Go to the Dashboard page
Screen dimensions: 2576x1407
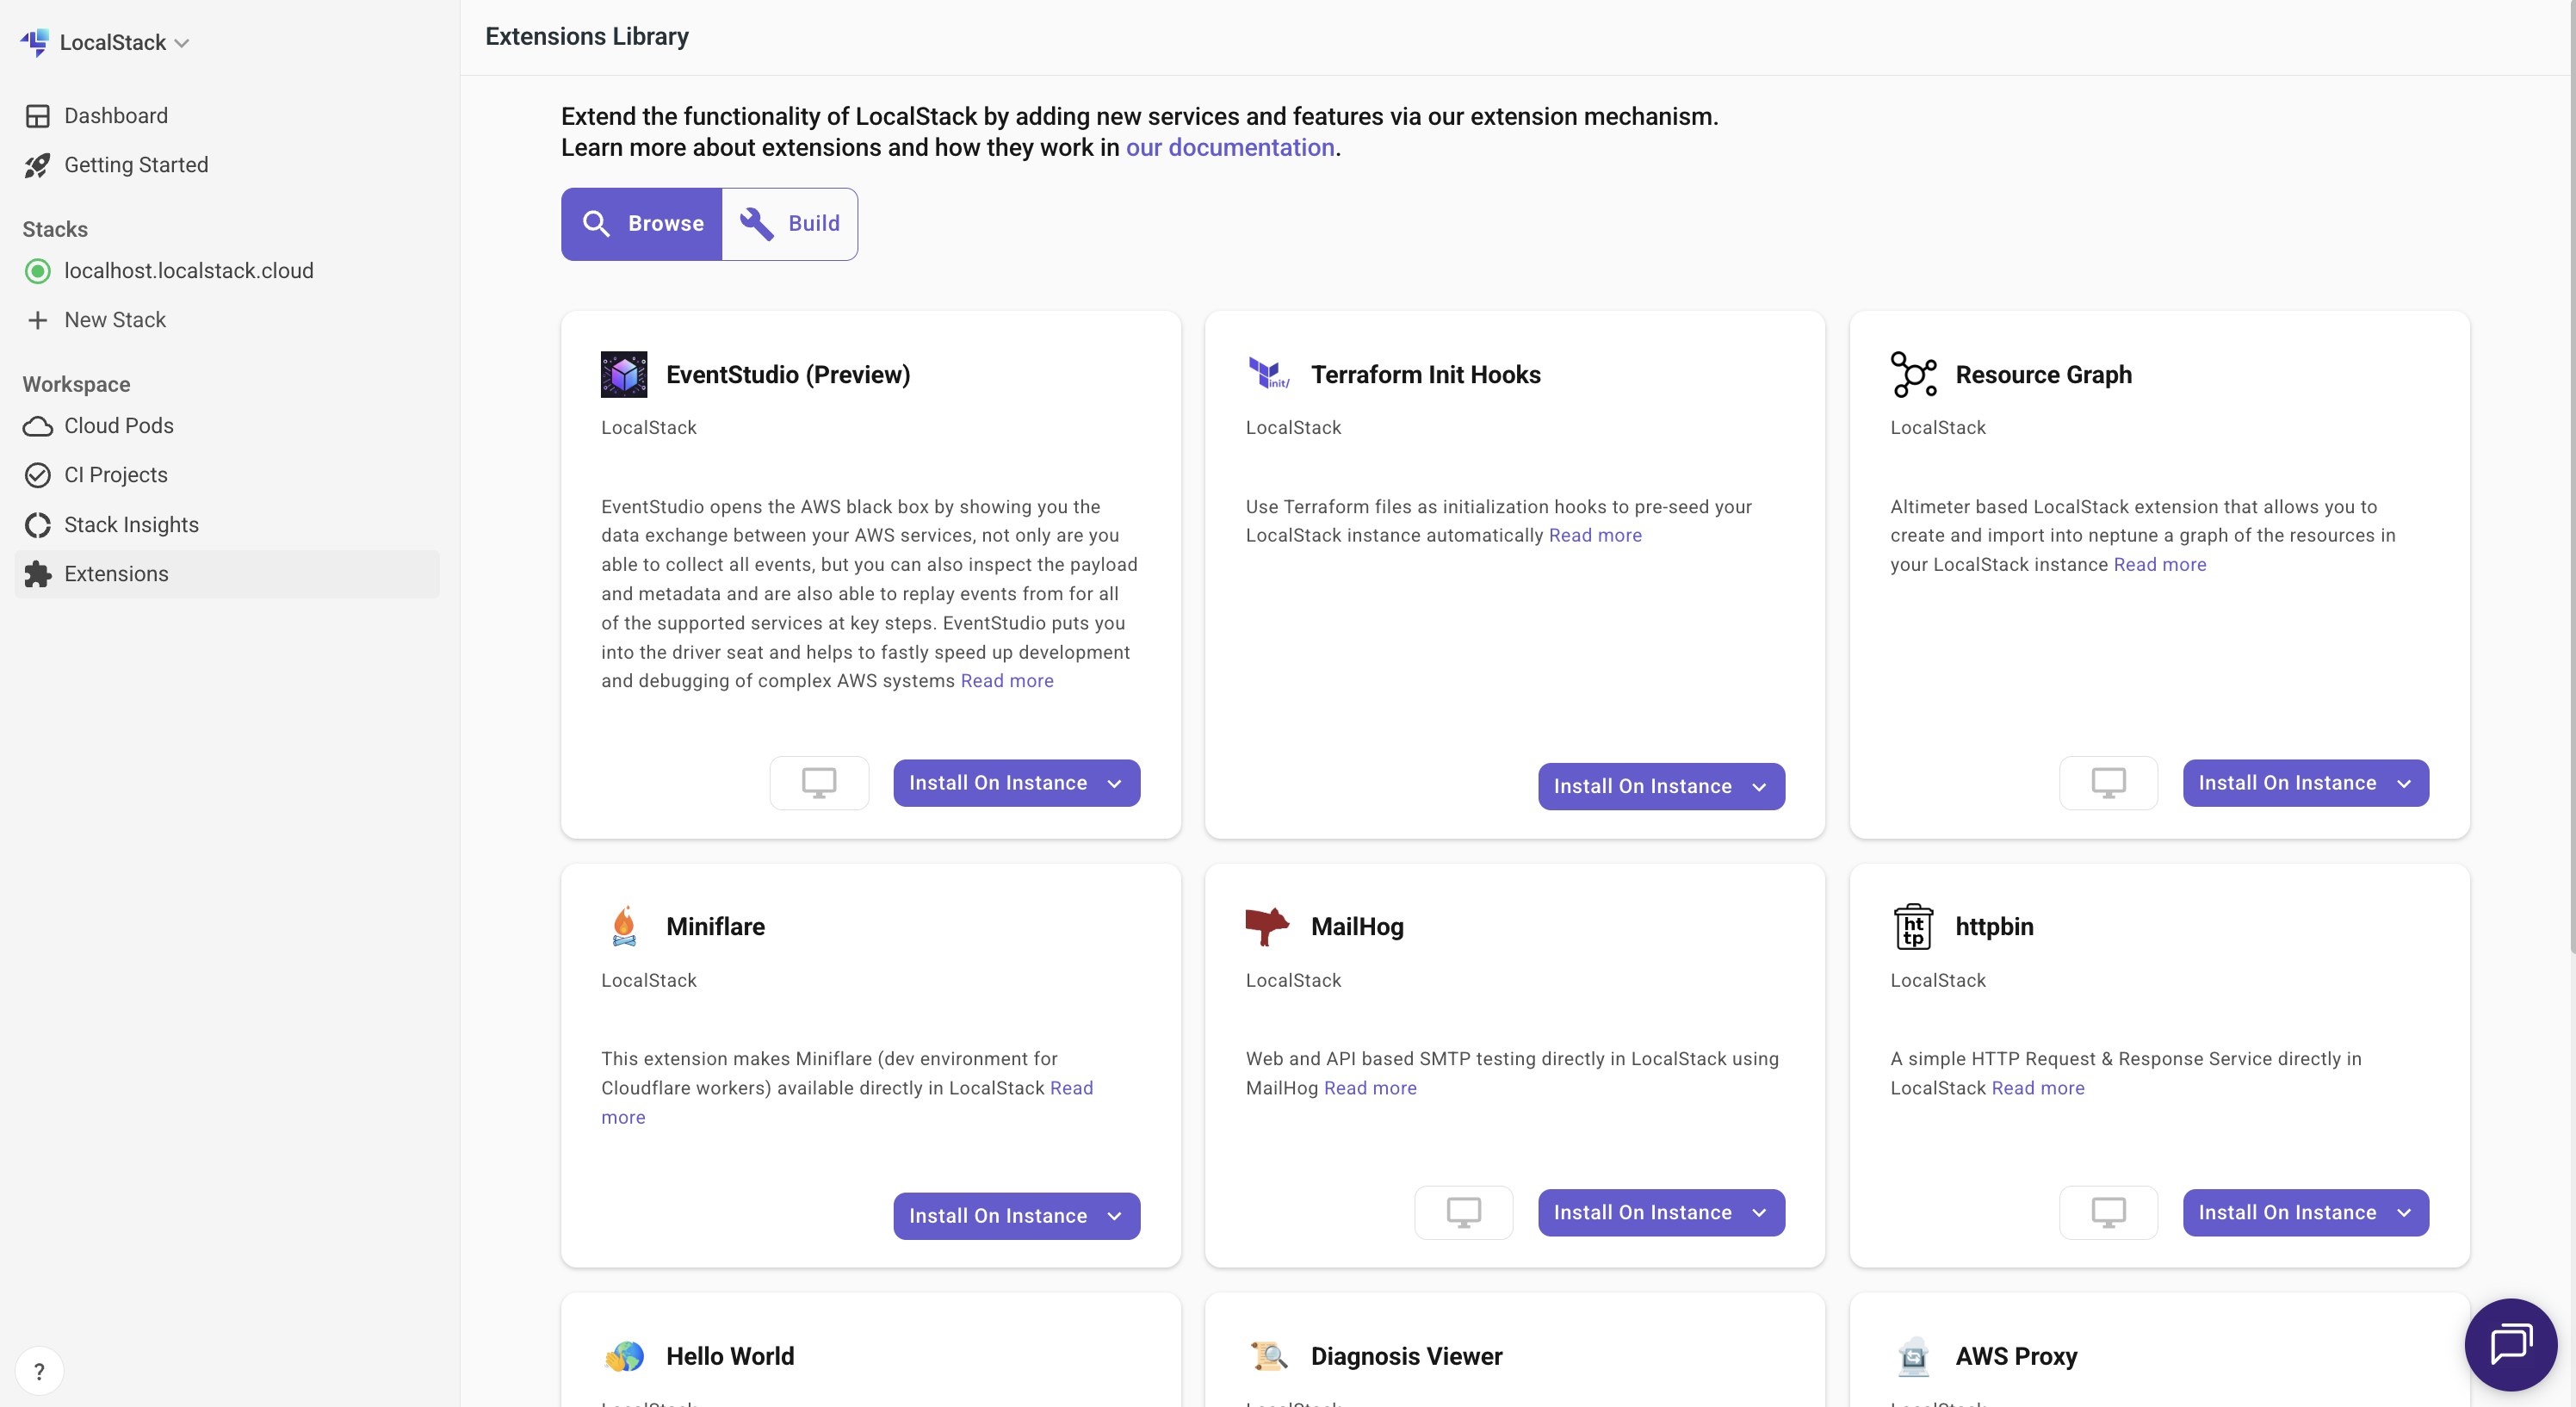pos(116,115)
